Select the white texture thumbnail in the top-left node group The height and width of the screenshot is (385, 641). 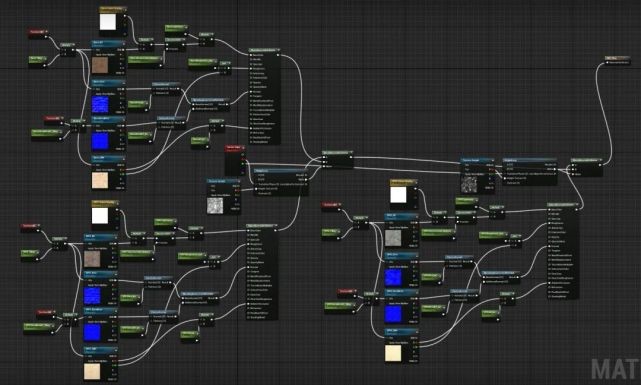[108, 22]
